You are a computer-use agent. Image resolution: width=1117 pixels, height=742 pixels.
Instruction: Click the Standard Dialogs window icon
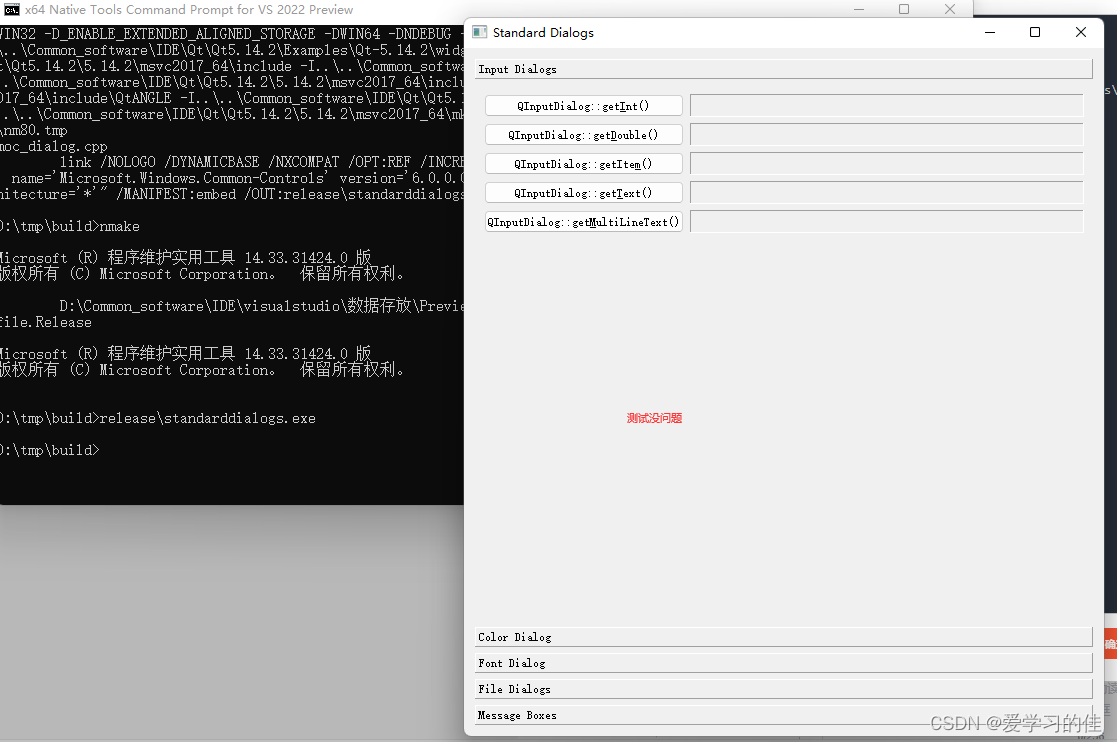[480, 32]
